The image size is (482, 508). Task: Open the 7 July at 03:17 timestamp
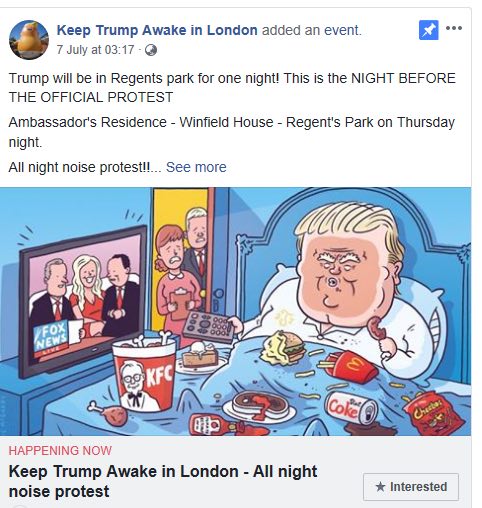(x=95, y=50)
